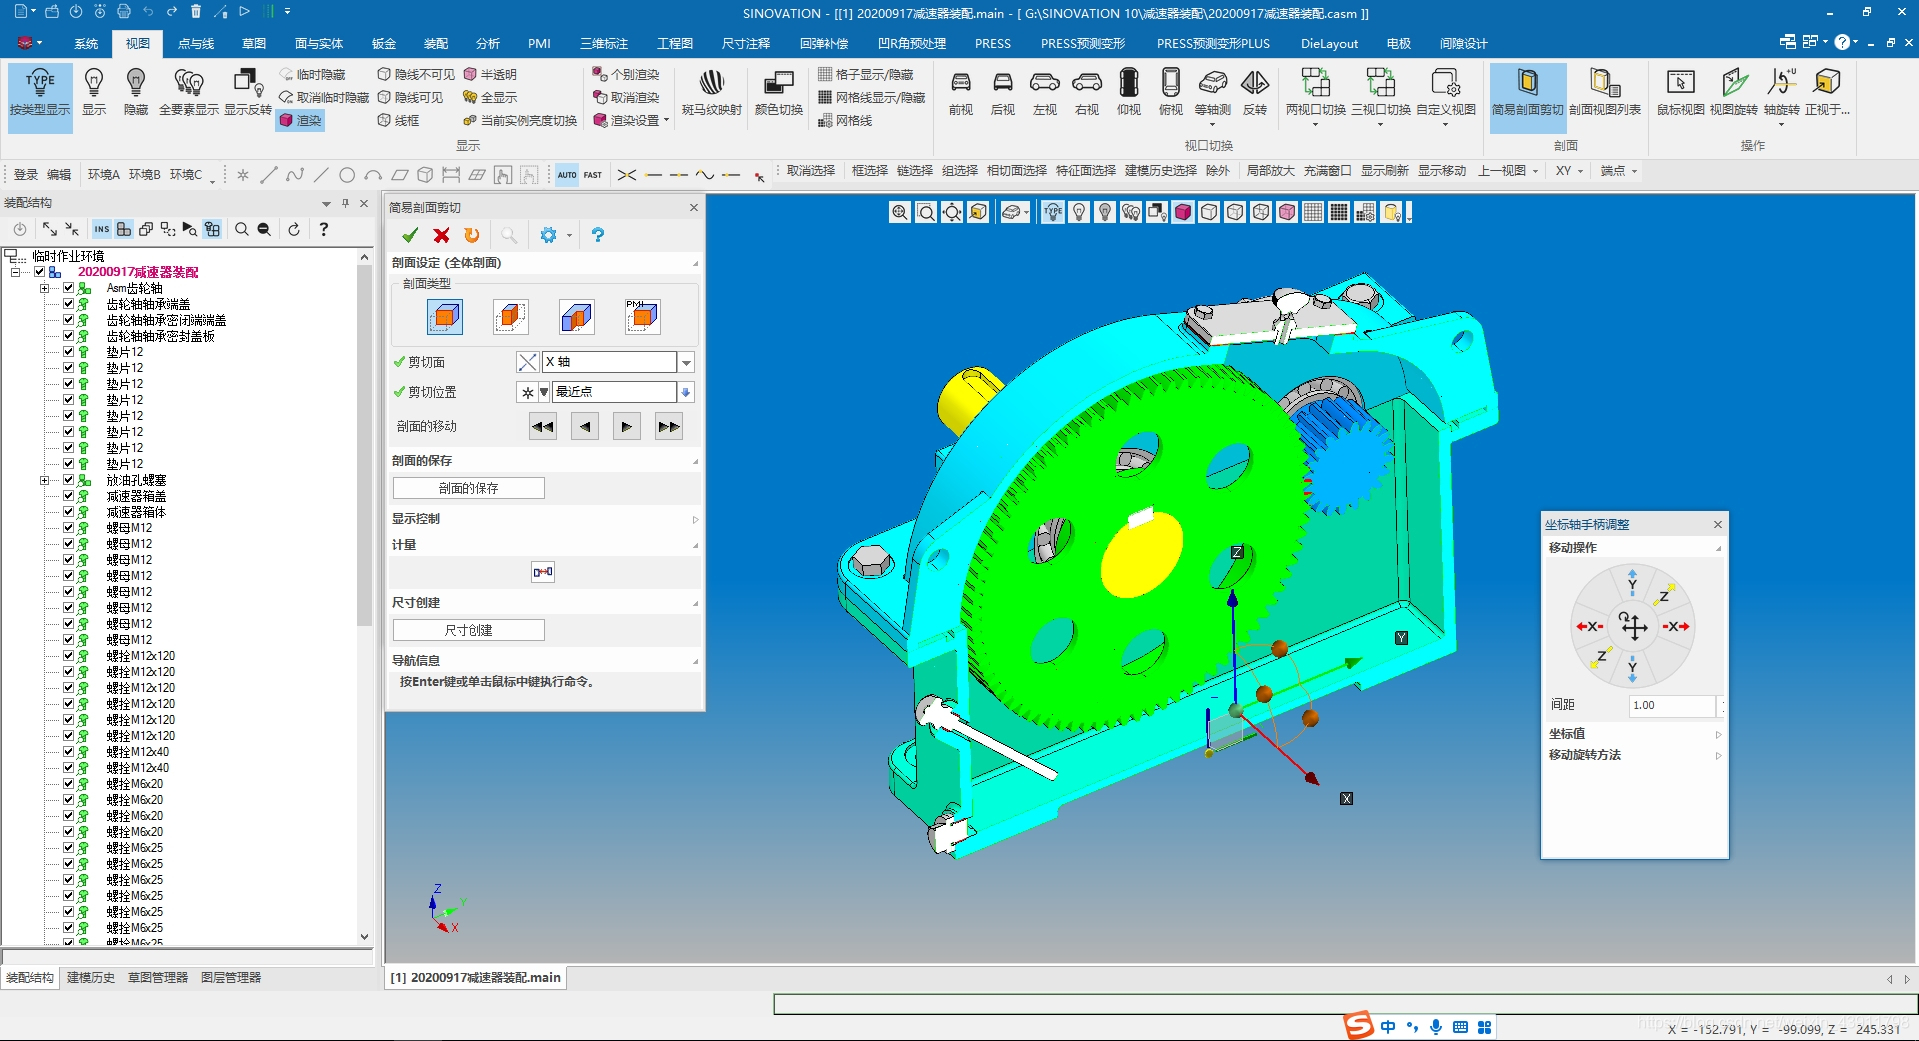Select the PMI section type icon
This screenshot has height=1041, width=1919.
point(642,317)
